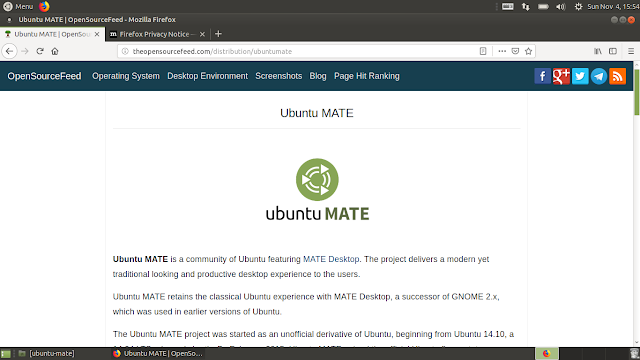Open the RSS feed icon

coord(618,76)
